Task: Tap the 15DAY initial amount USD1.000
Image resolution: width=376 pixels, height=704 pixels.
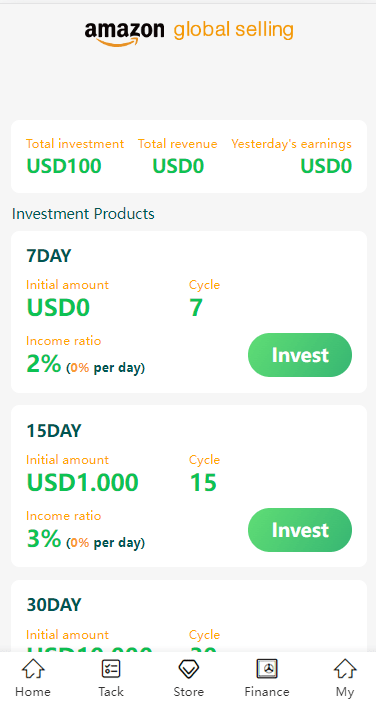Action: coord(82,483)
